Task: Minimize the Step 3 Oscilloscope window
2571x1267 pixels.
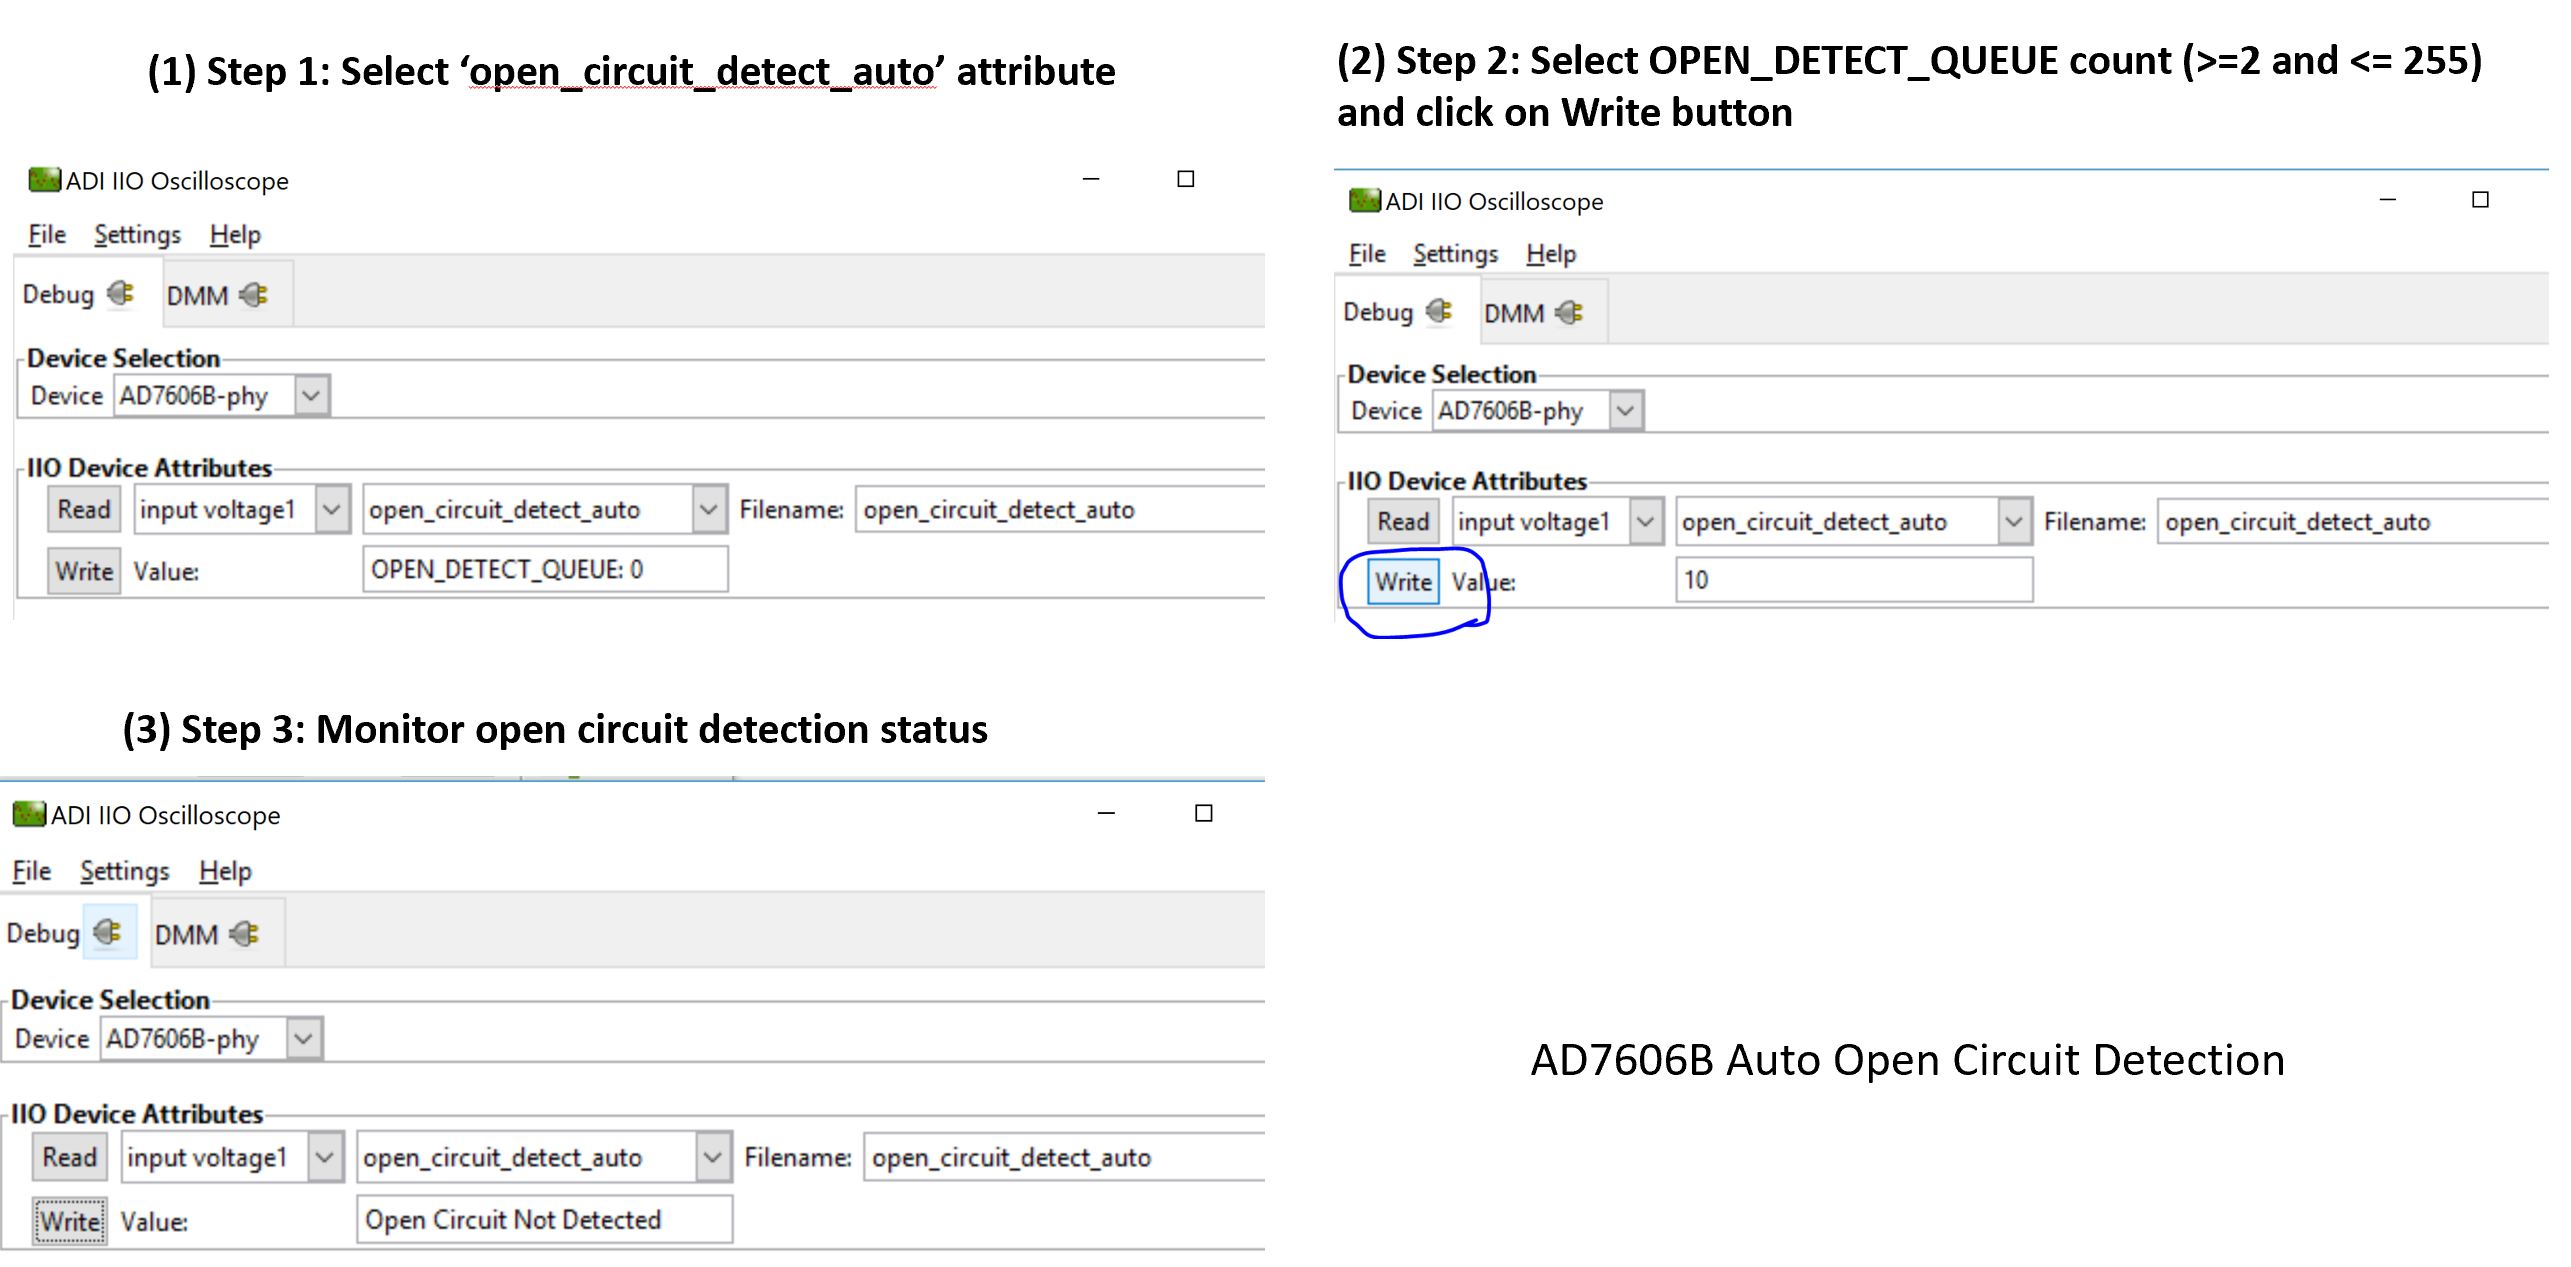Action: pyautogui.click(x=1106, y=813)
